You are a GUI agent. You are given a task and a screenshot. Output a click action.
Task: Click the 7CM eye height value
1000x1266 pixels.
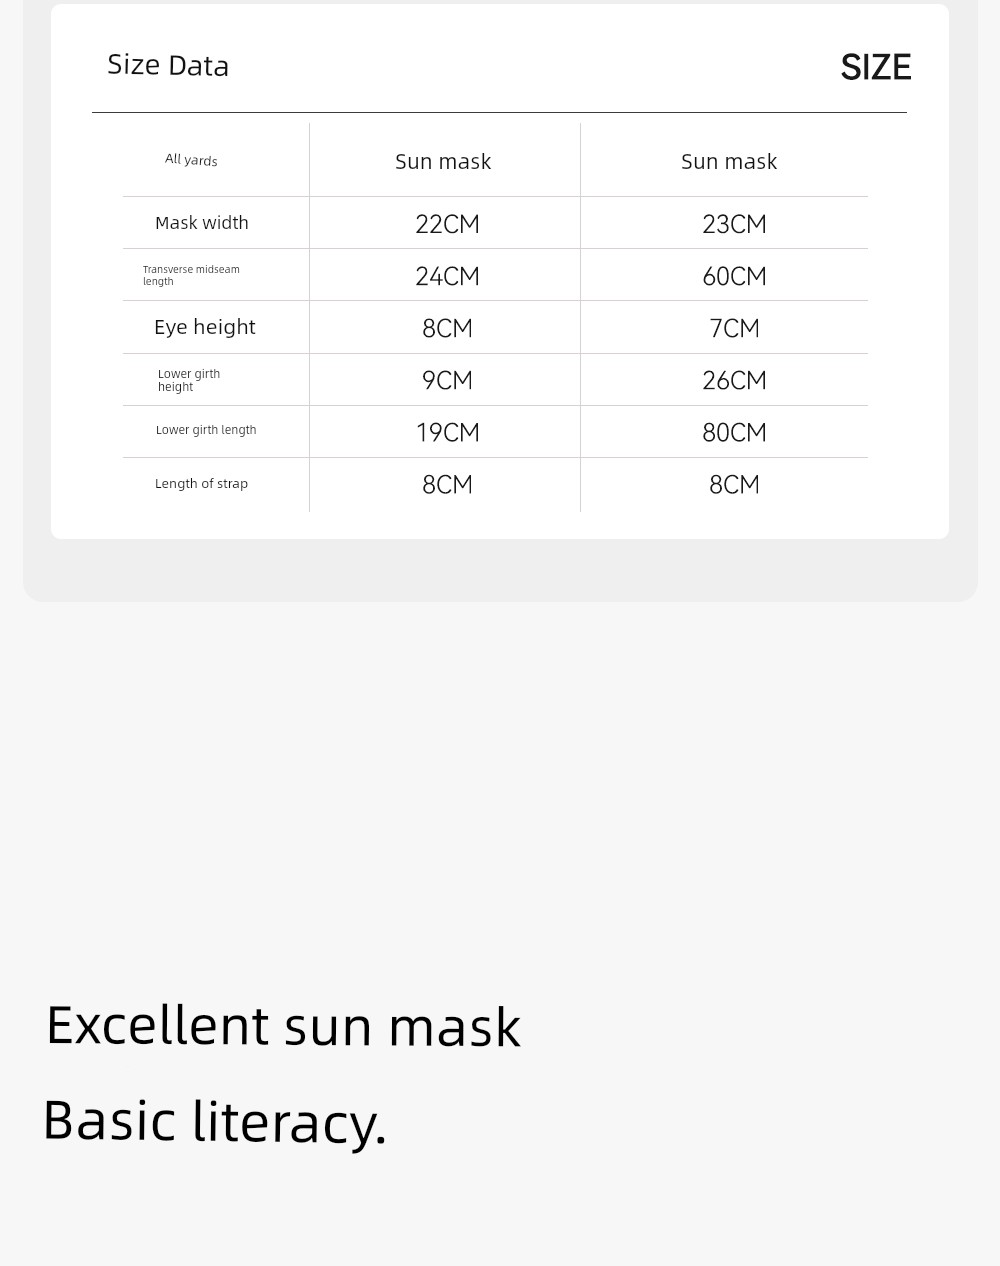[x=734, y=328]
